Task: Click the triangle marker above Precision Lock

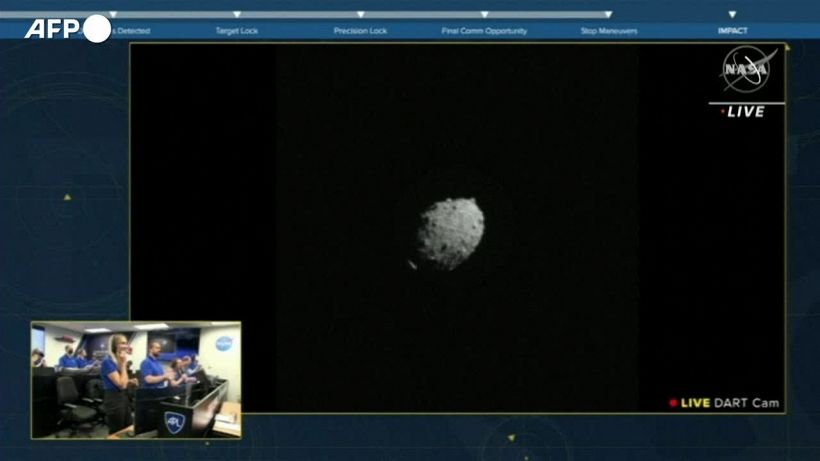Action: 361,15
